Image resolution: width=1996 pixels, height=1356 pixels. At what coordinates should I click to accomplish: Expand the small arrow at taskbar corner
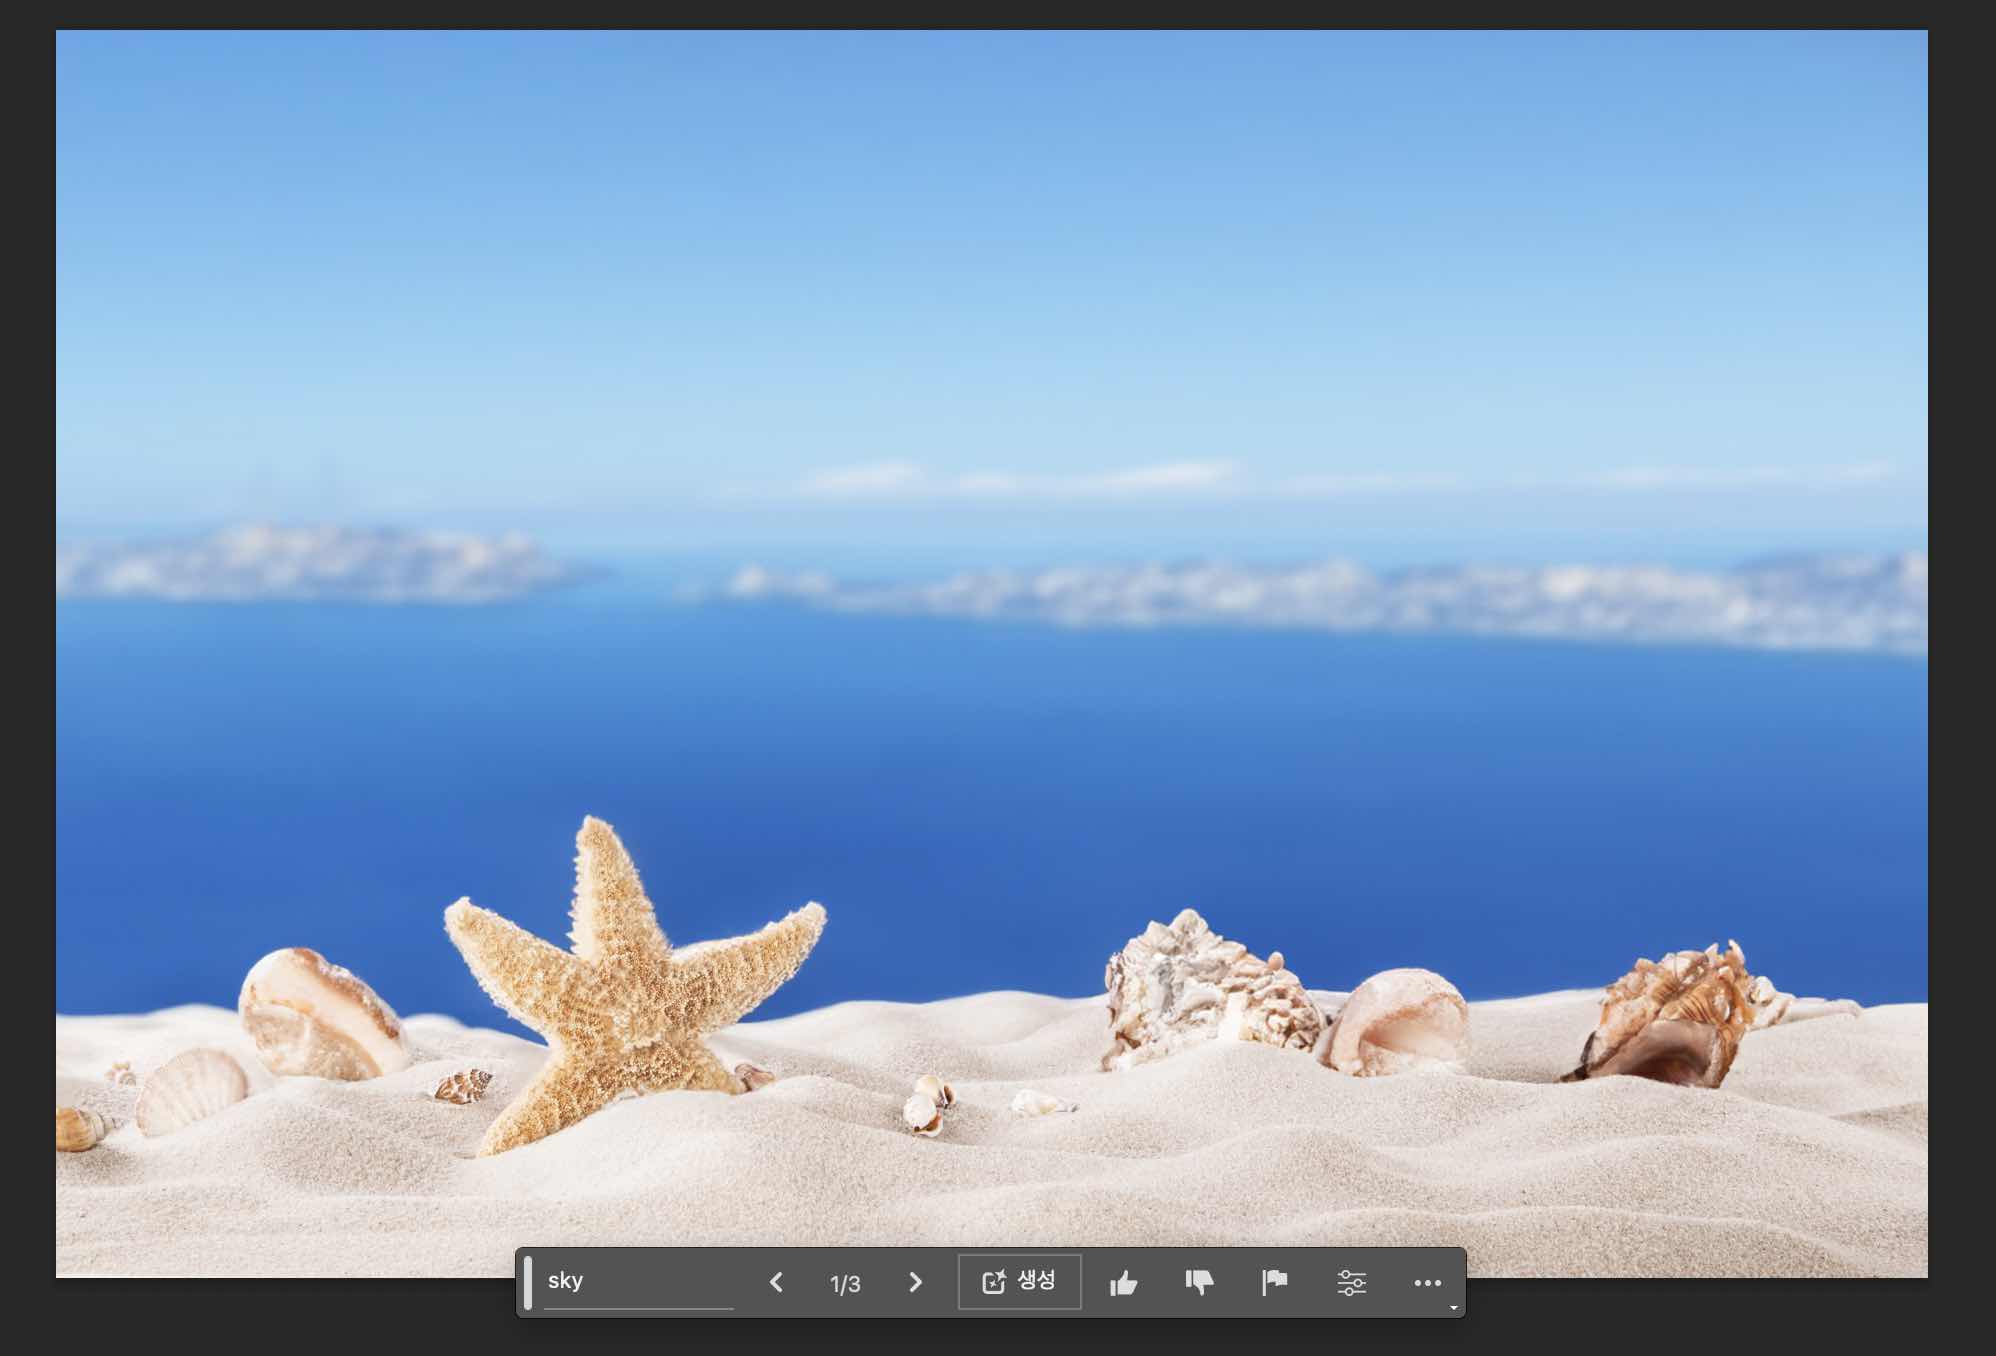(1453, 1307)
